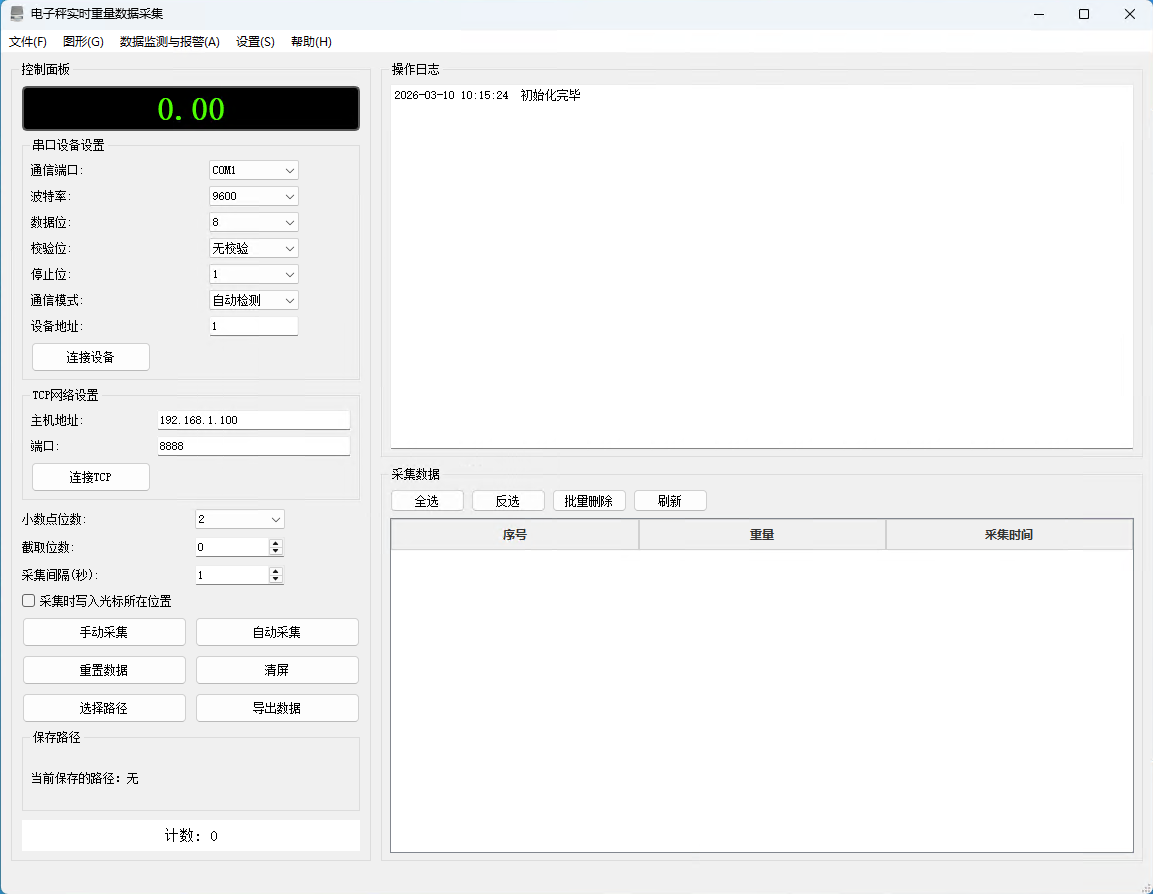Image resolution: width=1153 pixels, height=894 pixels.
Task: Expand the 波特率 9600 dropdown
Action: [x=254, y=196]
